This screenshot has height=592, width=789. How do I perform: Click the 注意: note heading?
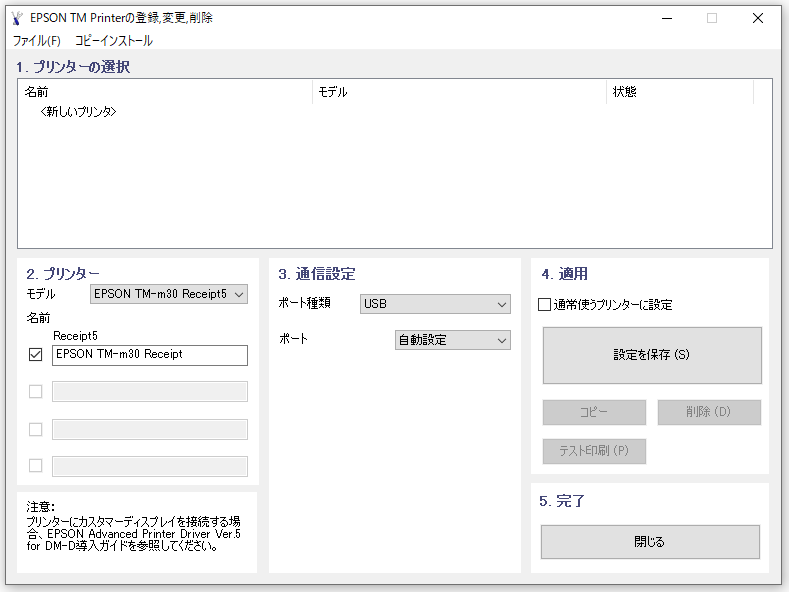(x=40, y=507)
